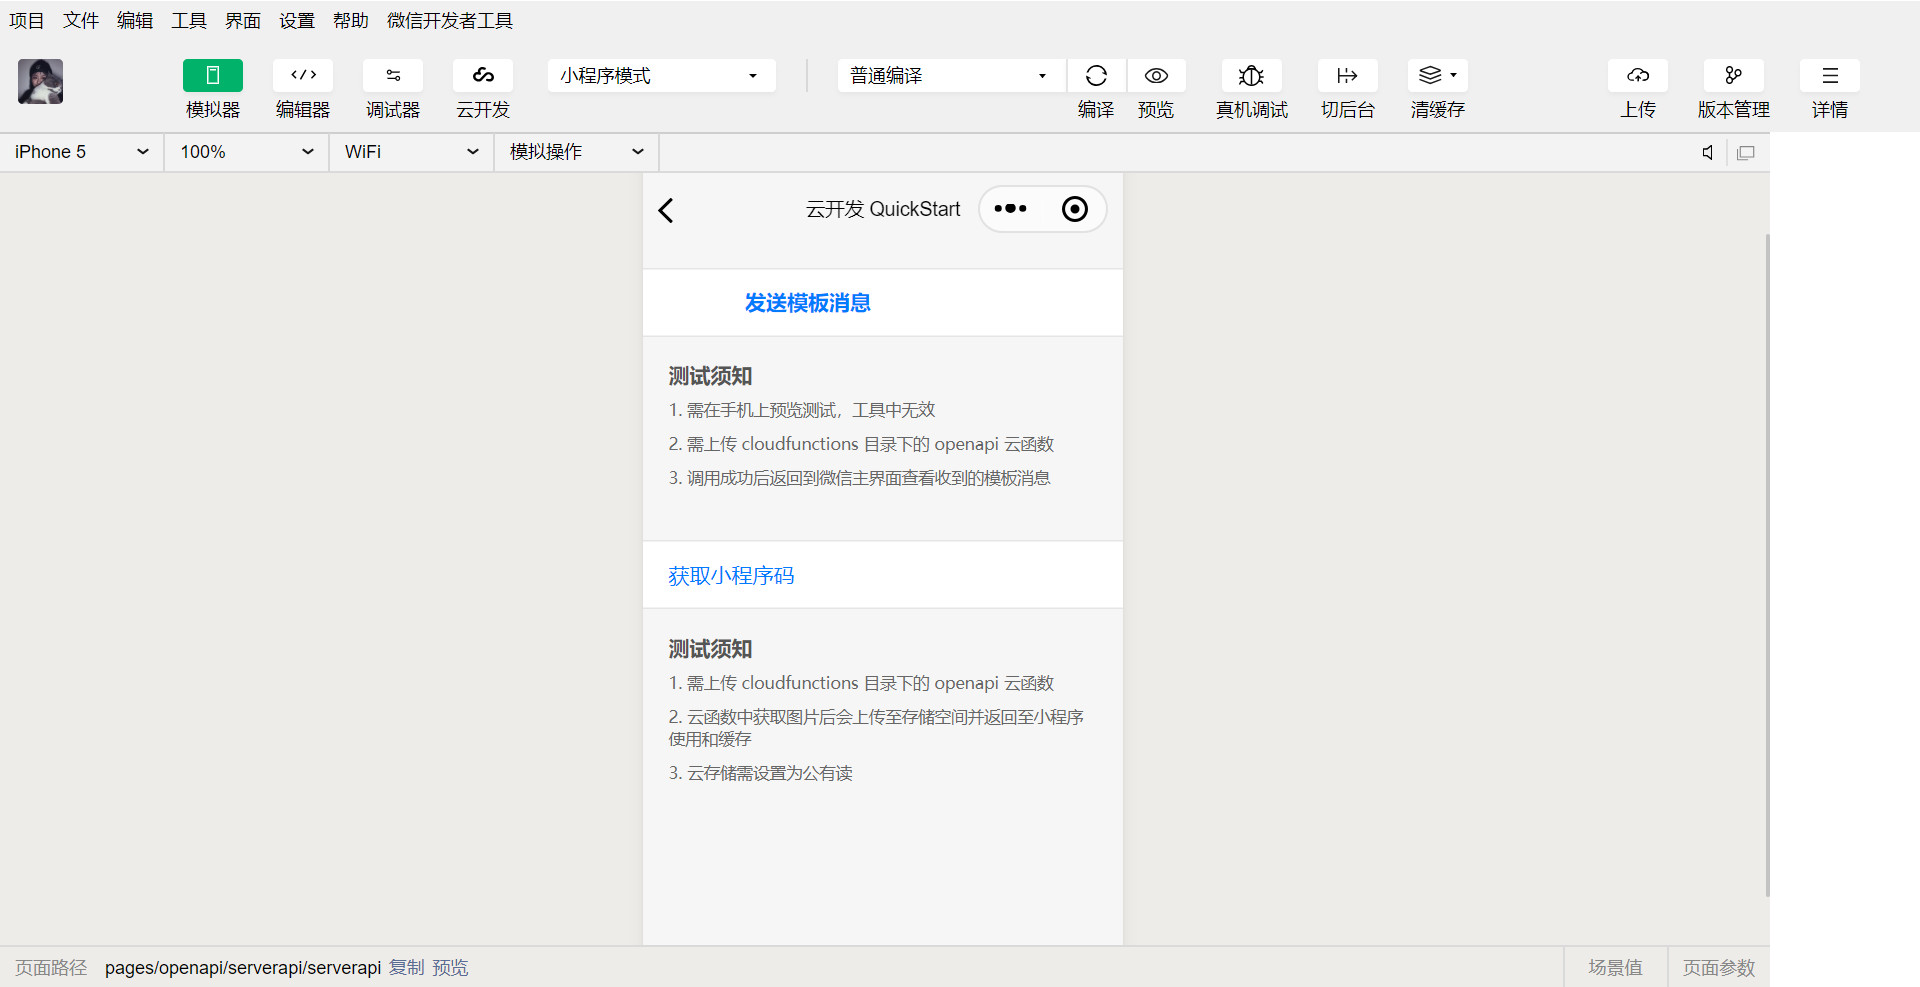Click the mini program close circle icon

click(1075, 209)
